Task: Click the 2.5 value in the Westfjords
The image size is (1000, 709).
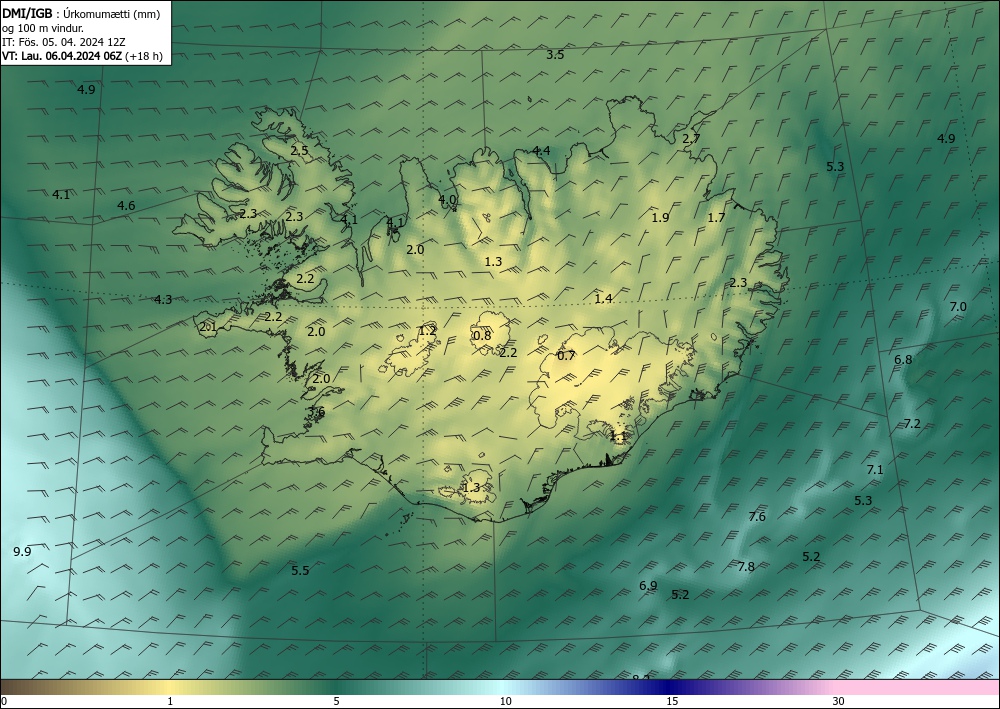Action: click(x=299, y=151)
